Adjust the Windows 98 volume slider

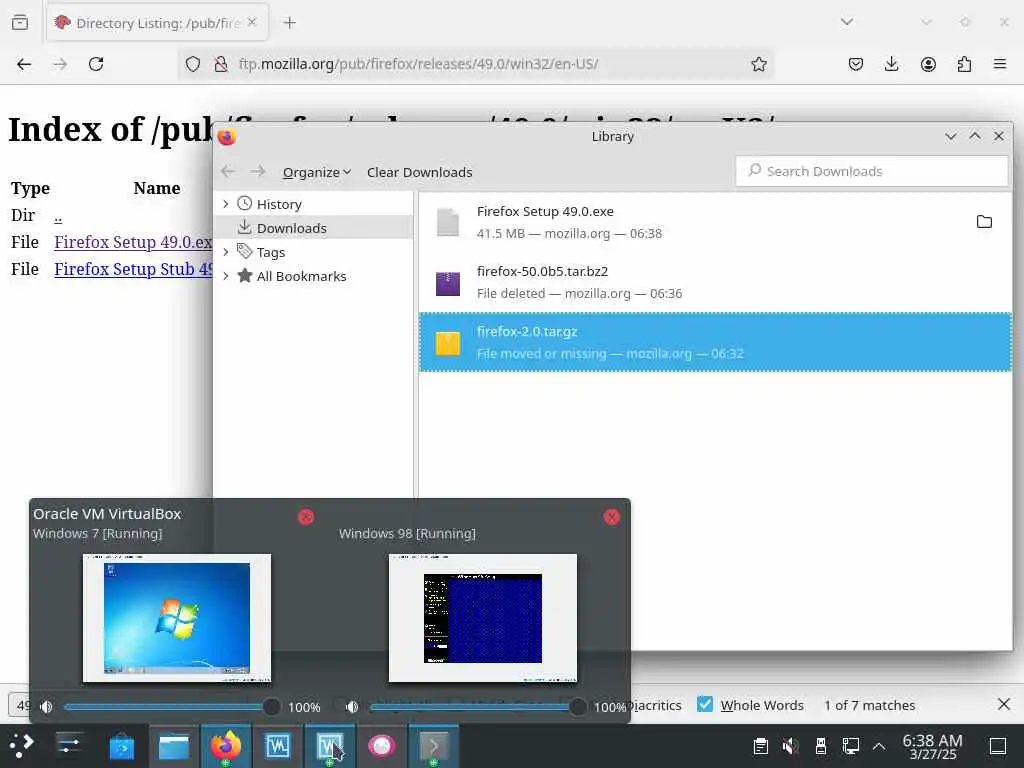[x=478, y=707]
